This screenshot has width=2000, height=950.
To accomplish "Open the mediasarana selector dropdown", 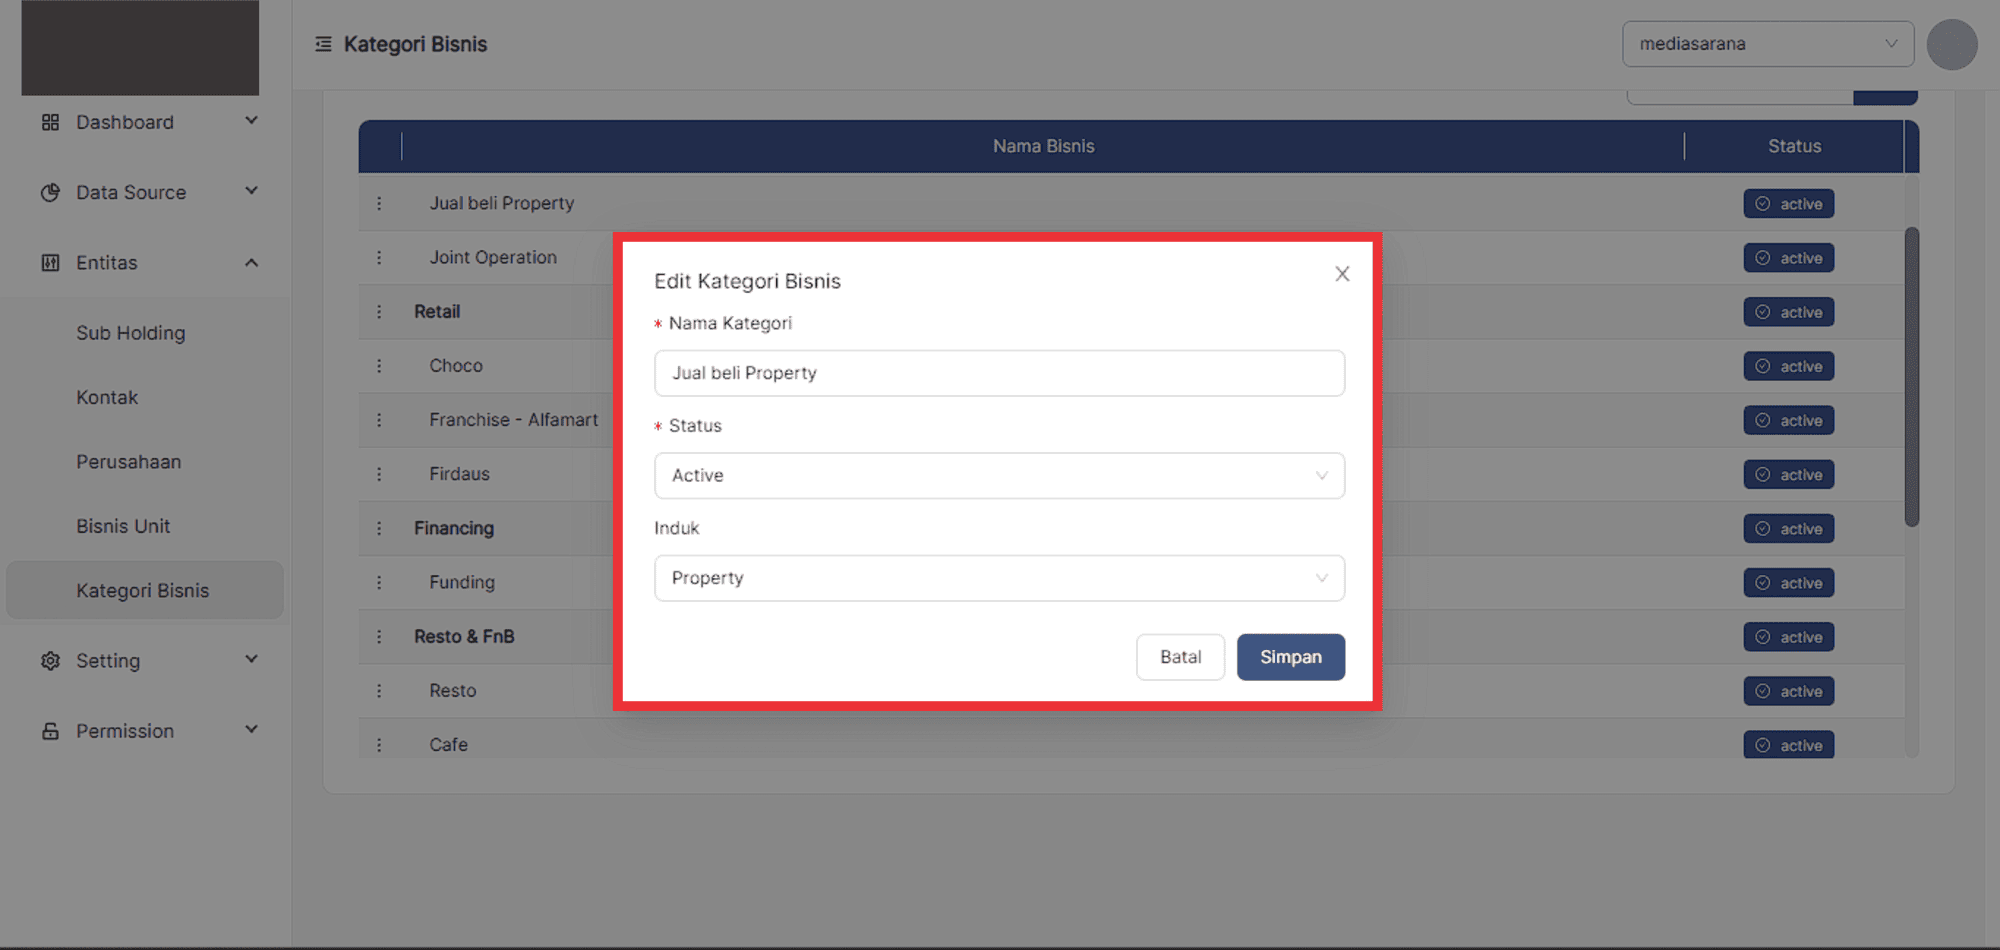I will [1767, 44].
